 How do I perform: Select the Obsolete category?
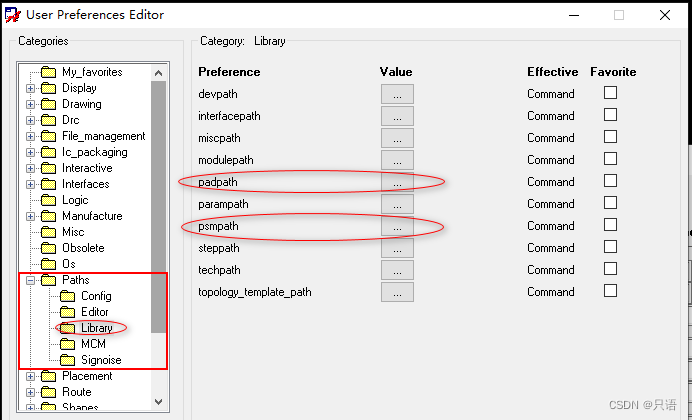tap(82, 248)
